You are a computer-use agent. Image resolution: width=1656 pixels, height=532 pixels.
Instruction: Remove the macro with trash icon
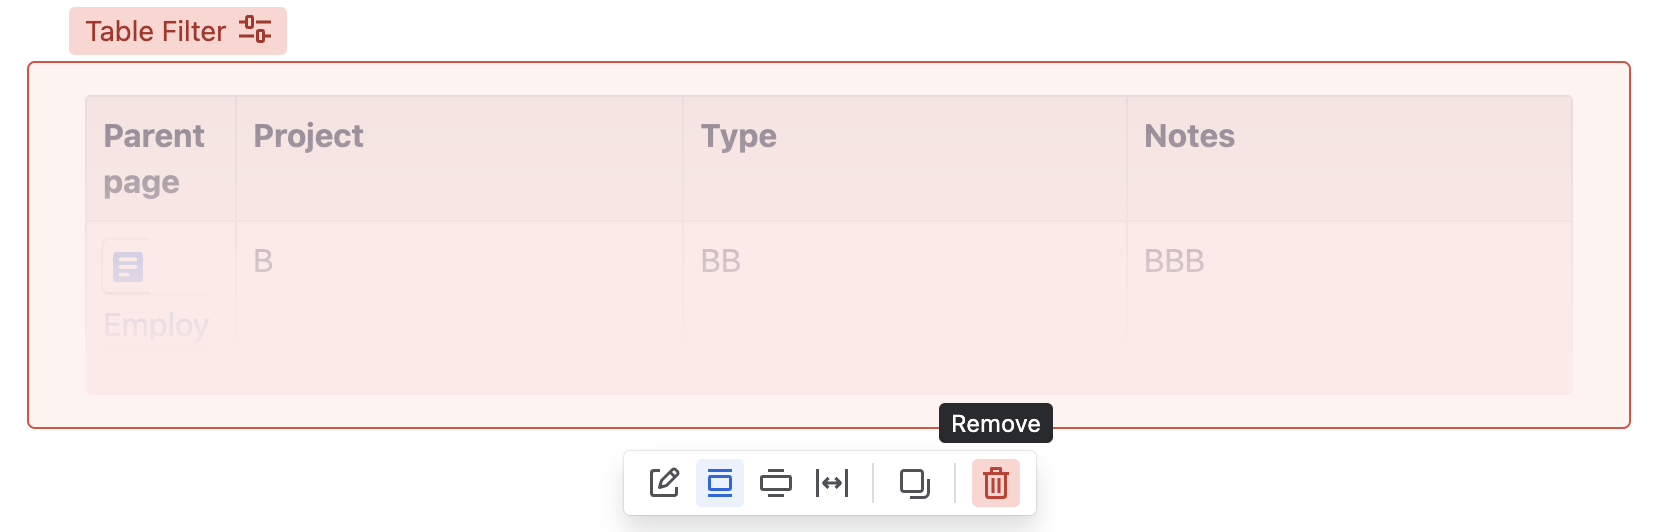(996, 483)
